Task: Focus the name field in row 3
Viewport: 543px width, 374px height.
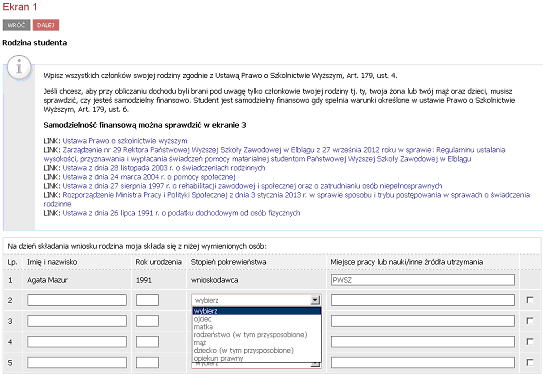Action: tap(77, 321)
